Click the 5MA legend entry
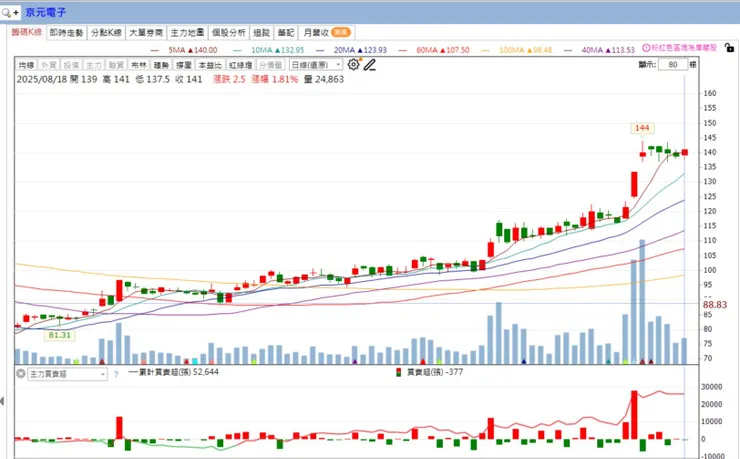This screenshot has height=459, width=740. tap(184, 50)
